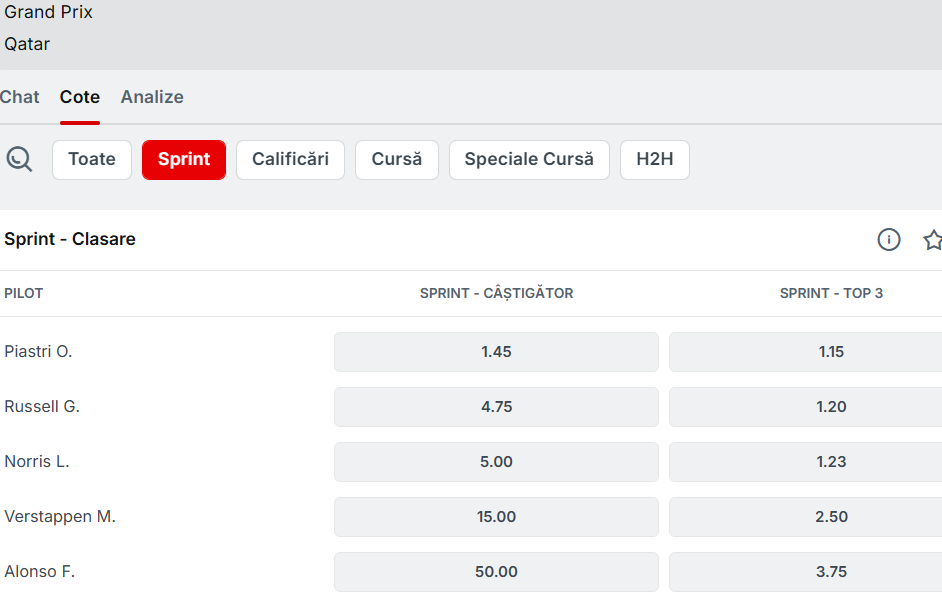Select the H2H filter

[x=655, y=160]
